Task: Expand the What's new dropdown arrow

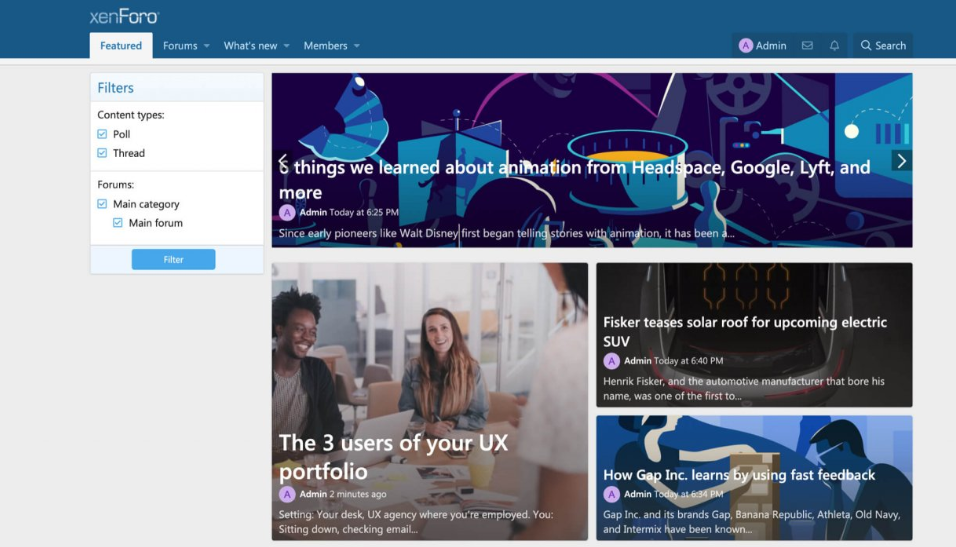Action: click(x=287, y=46)
